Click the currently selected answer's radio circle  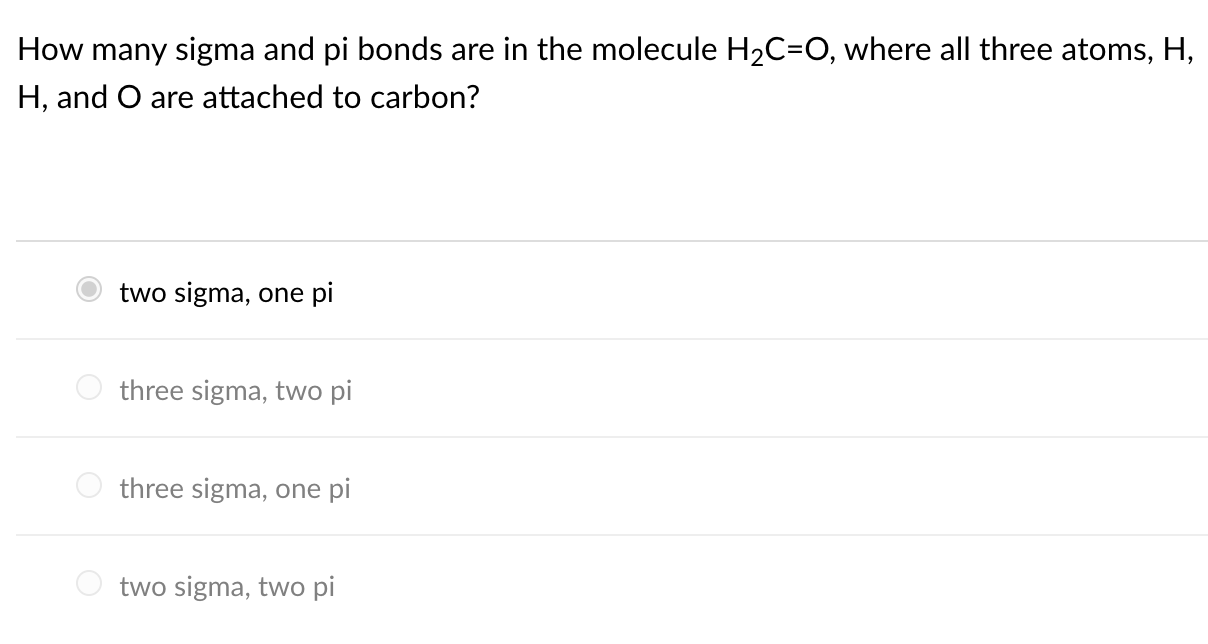coord(89,290)
